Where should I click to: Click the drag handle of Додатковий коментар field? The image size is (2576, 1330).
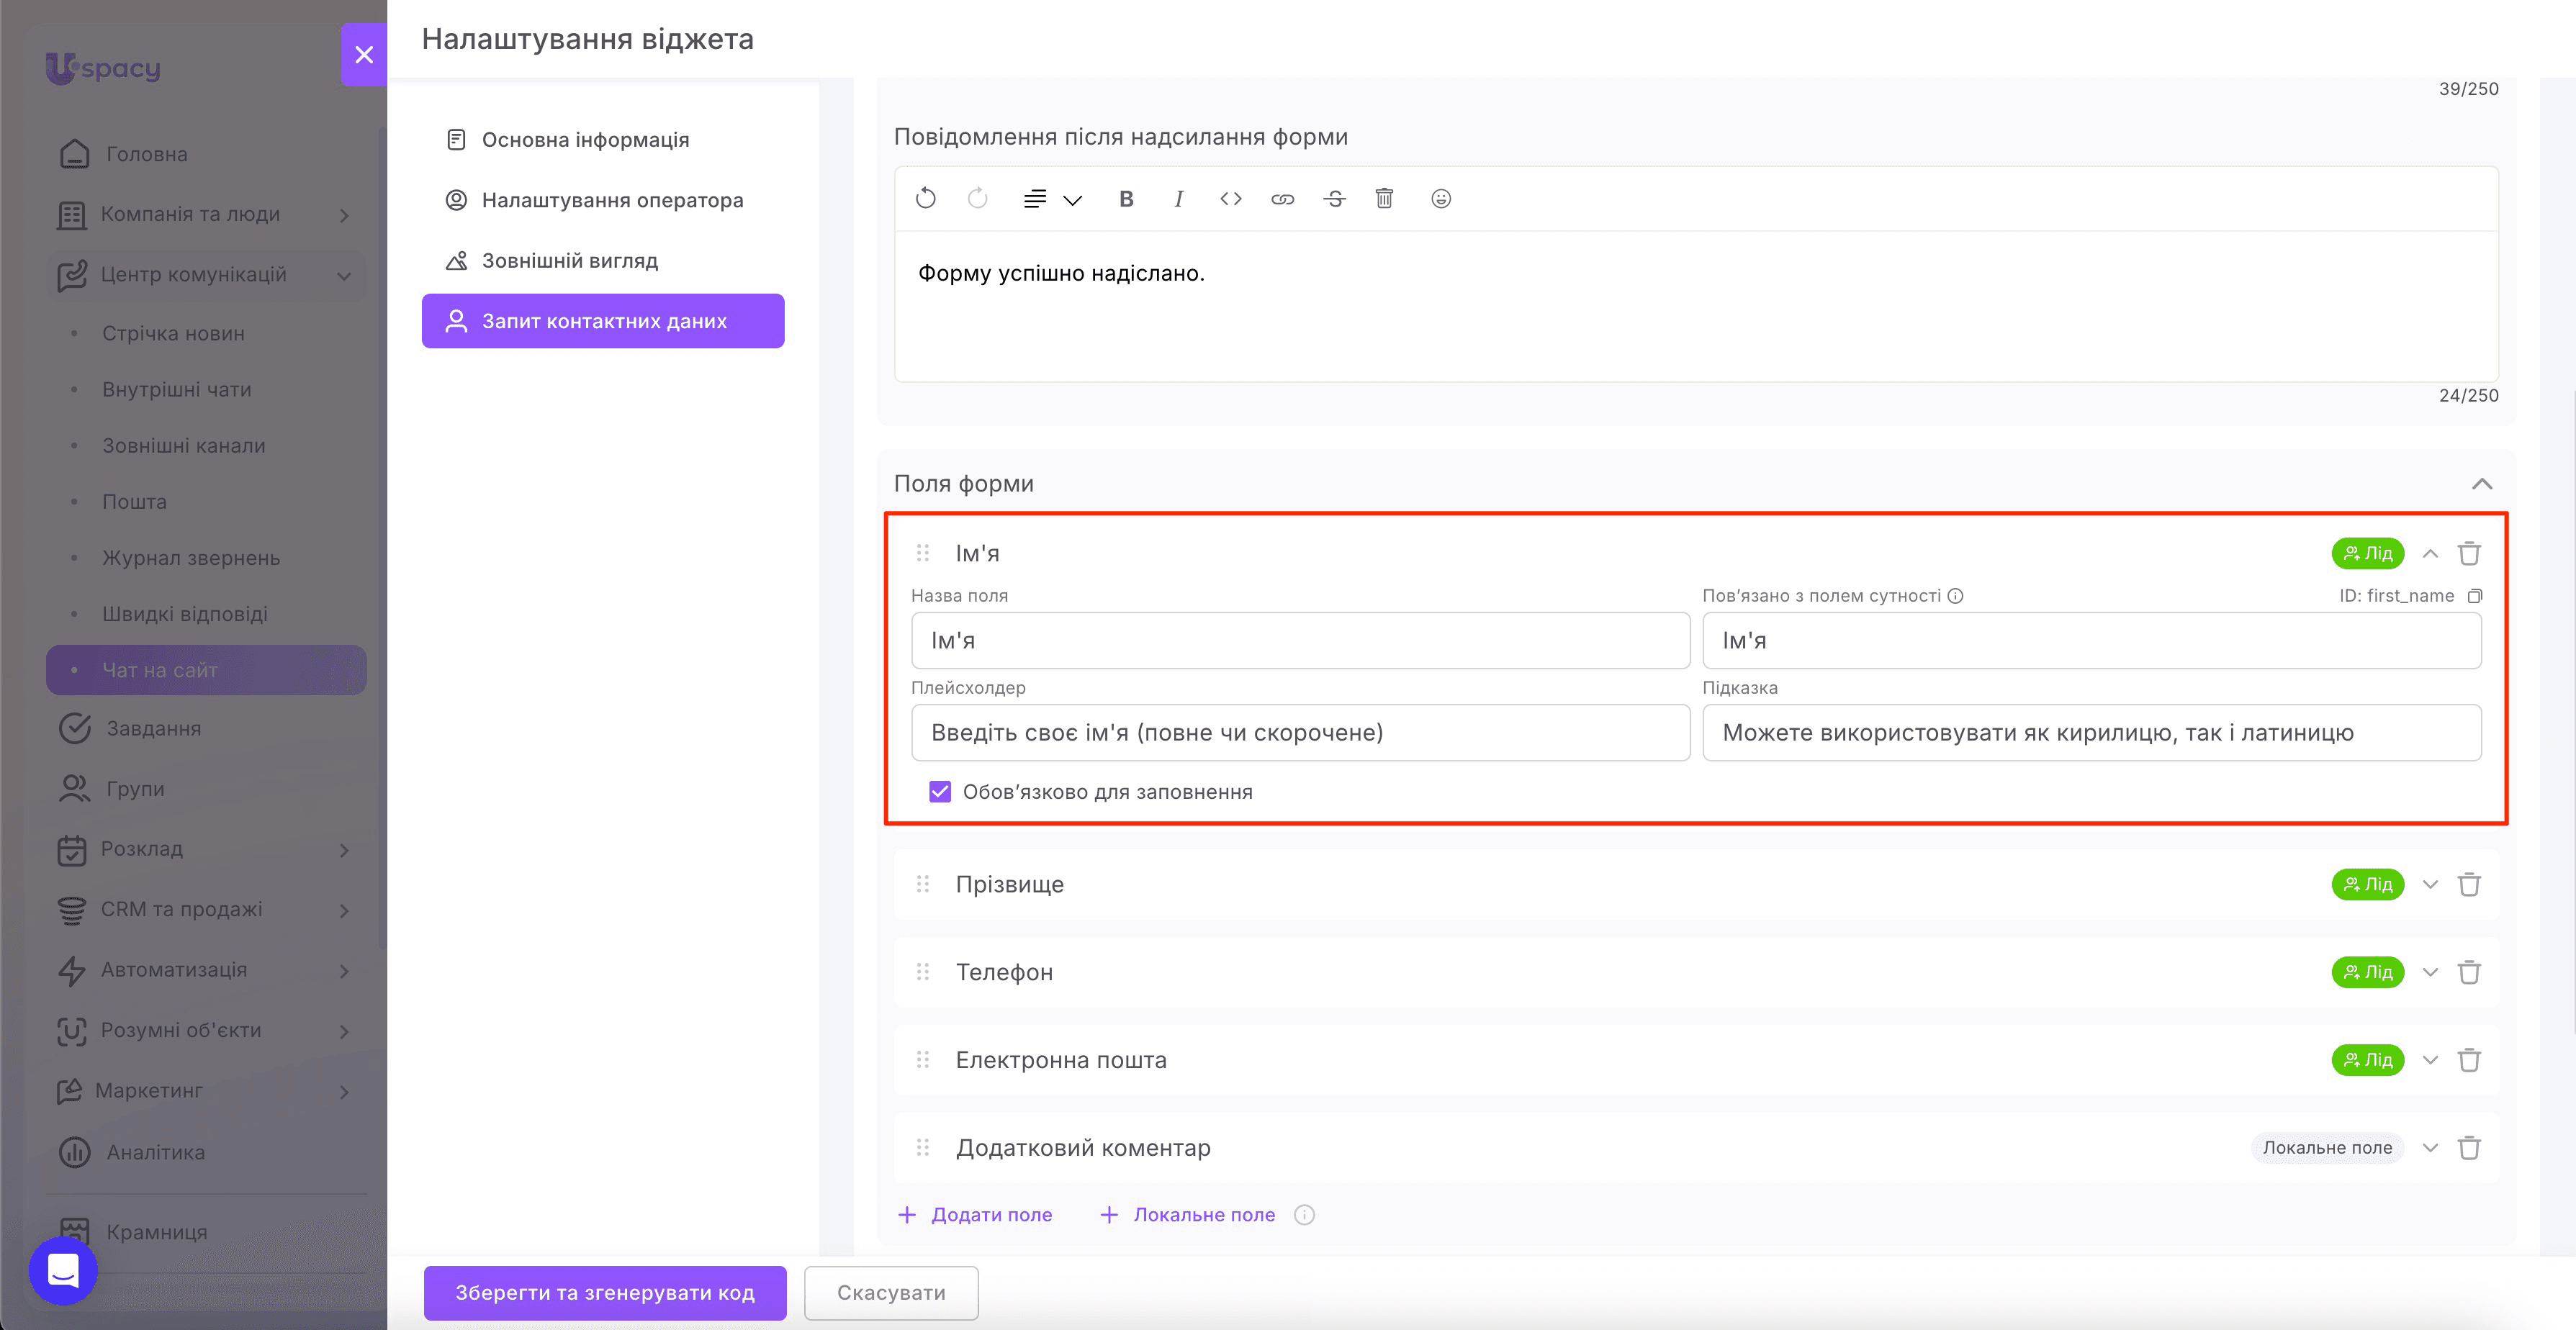click(x=923, y=1148)
